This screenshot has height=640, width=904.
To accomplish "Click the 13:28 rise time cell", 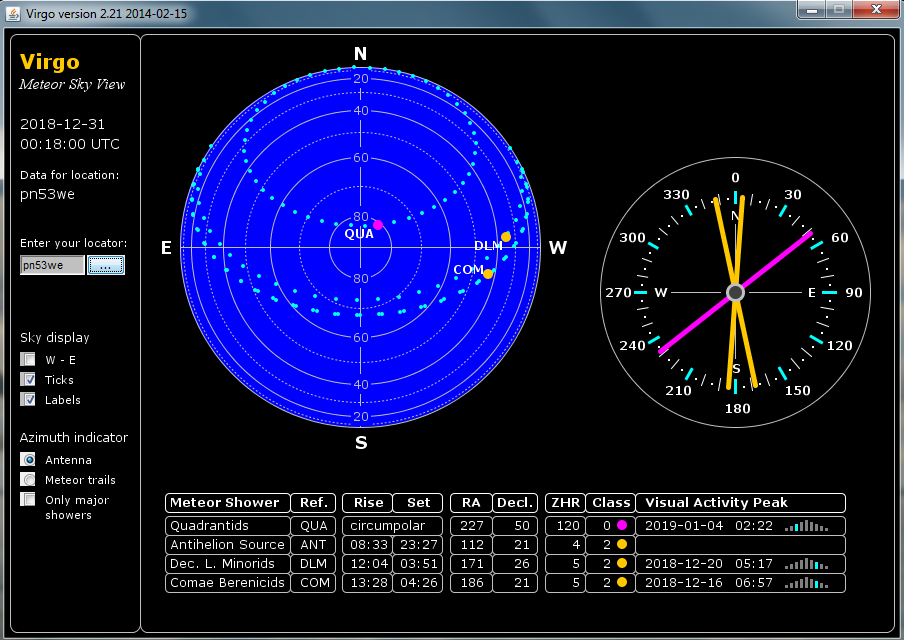I will click(x=368, y=583).
